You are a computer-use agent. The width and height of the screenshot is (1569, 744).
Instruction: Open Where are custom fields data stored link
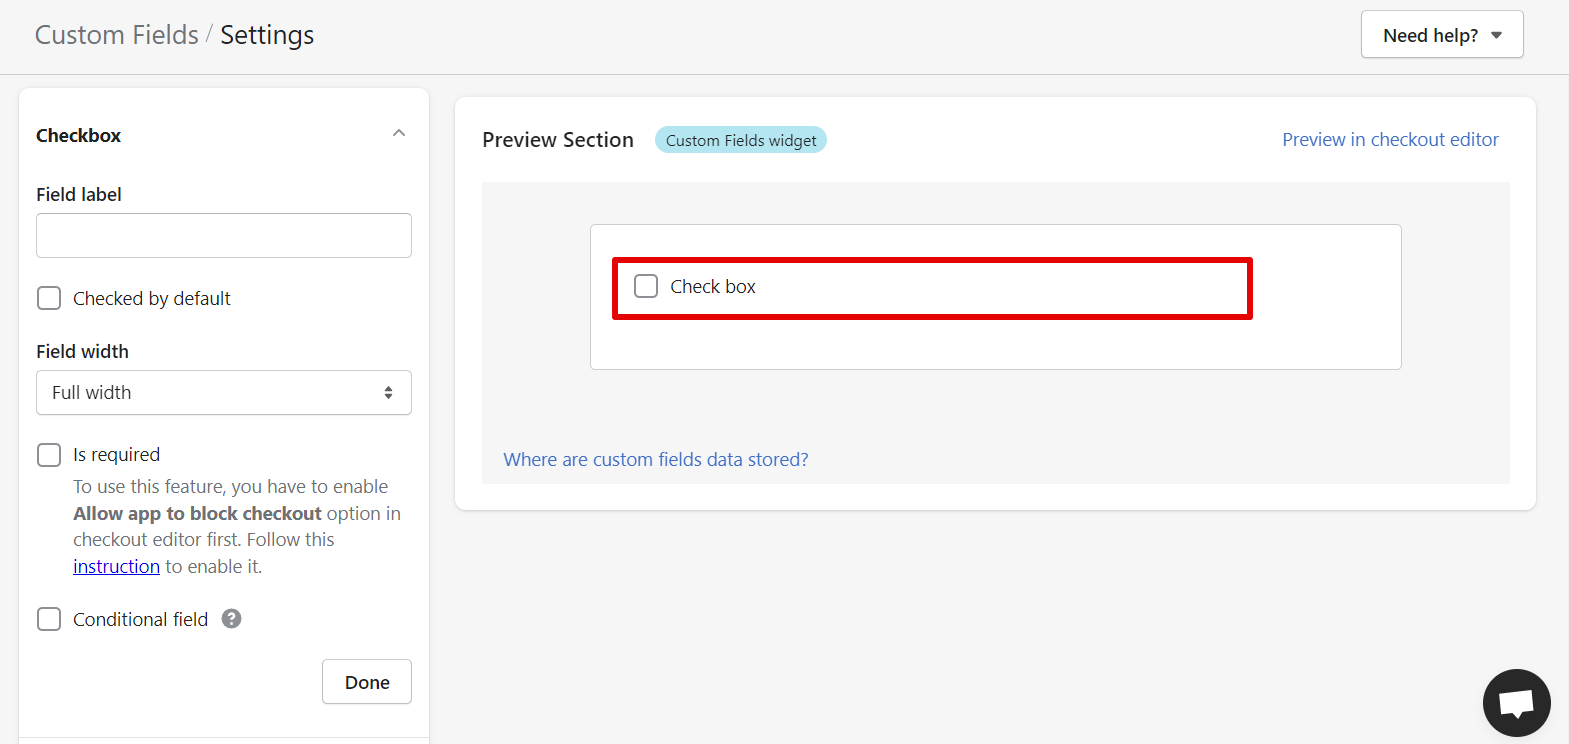click(x=656, y=459)
